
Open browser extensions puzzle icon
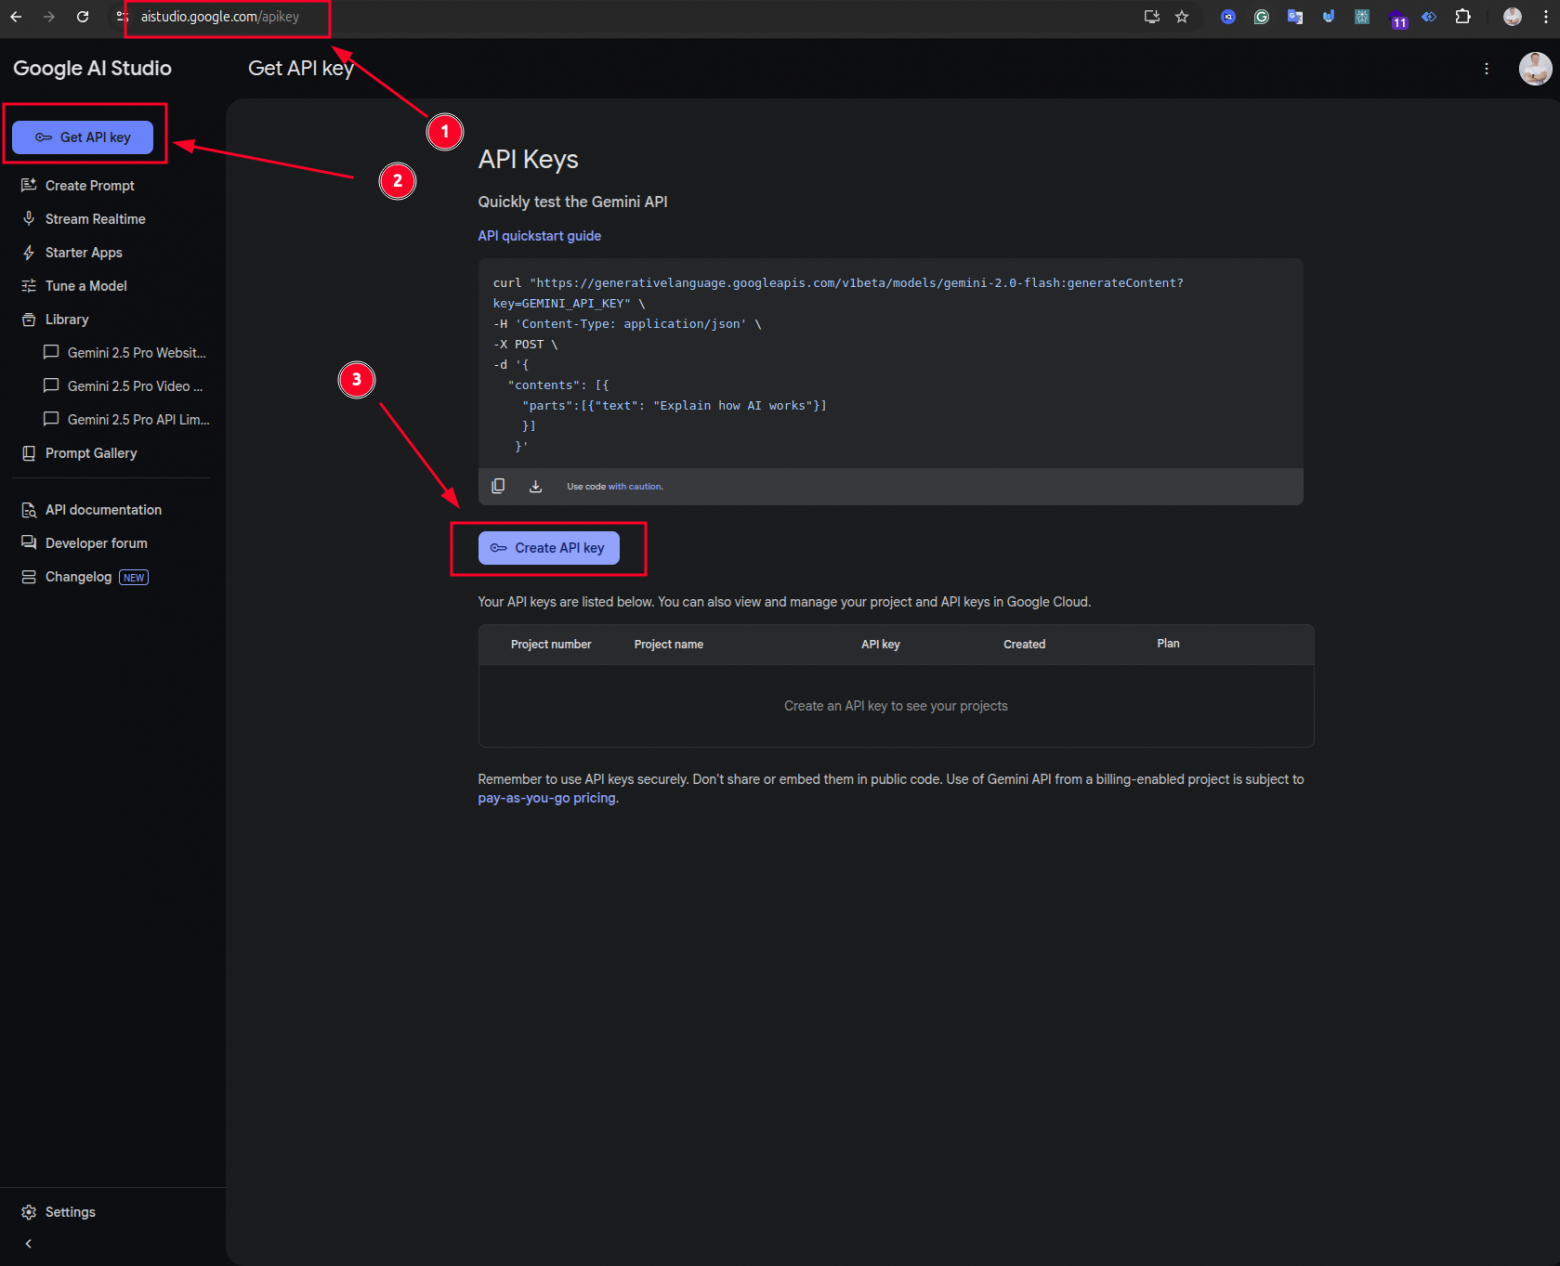1463,17
